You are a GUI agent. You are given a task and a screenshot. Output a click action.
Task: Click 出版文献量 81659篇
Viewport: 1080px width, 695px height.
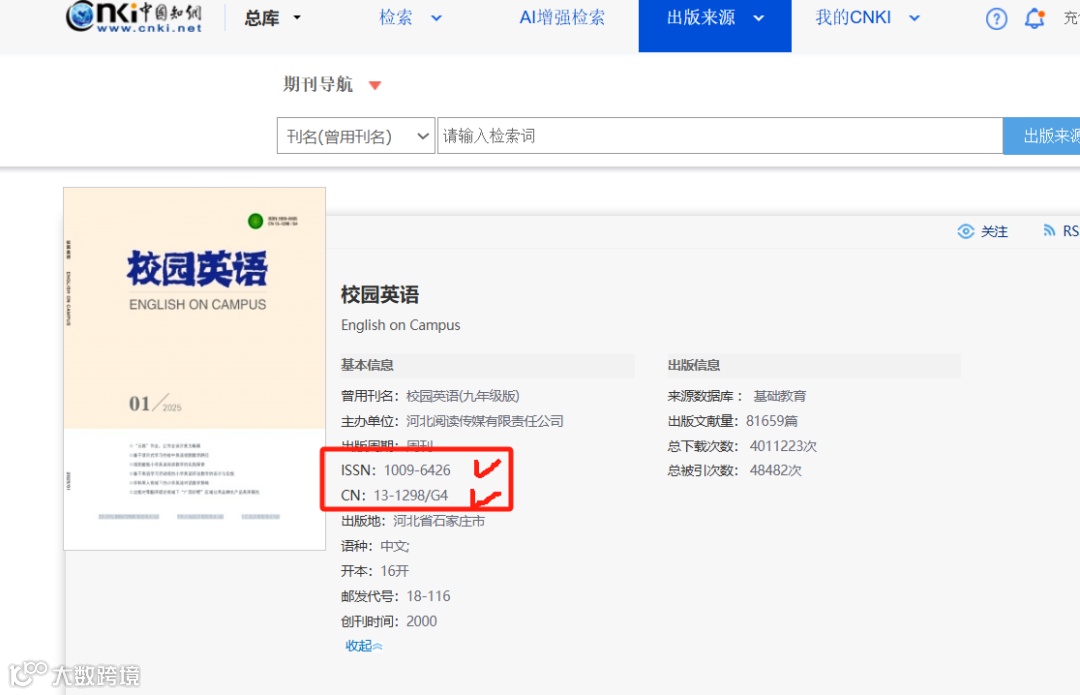(733, 421)
